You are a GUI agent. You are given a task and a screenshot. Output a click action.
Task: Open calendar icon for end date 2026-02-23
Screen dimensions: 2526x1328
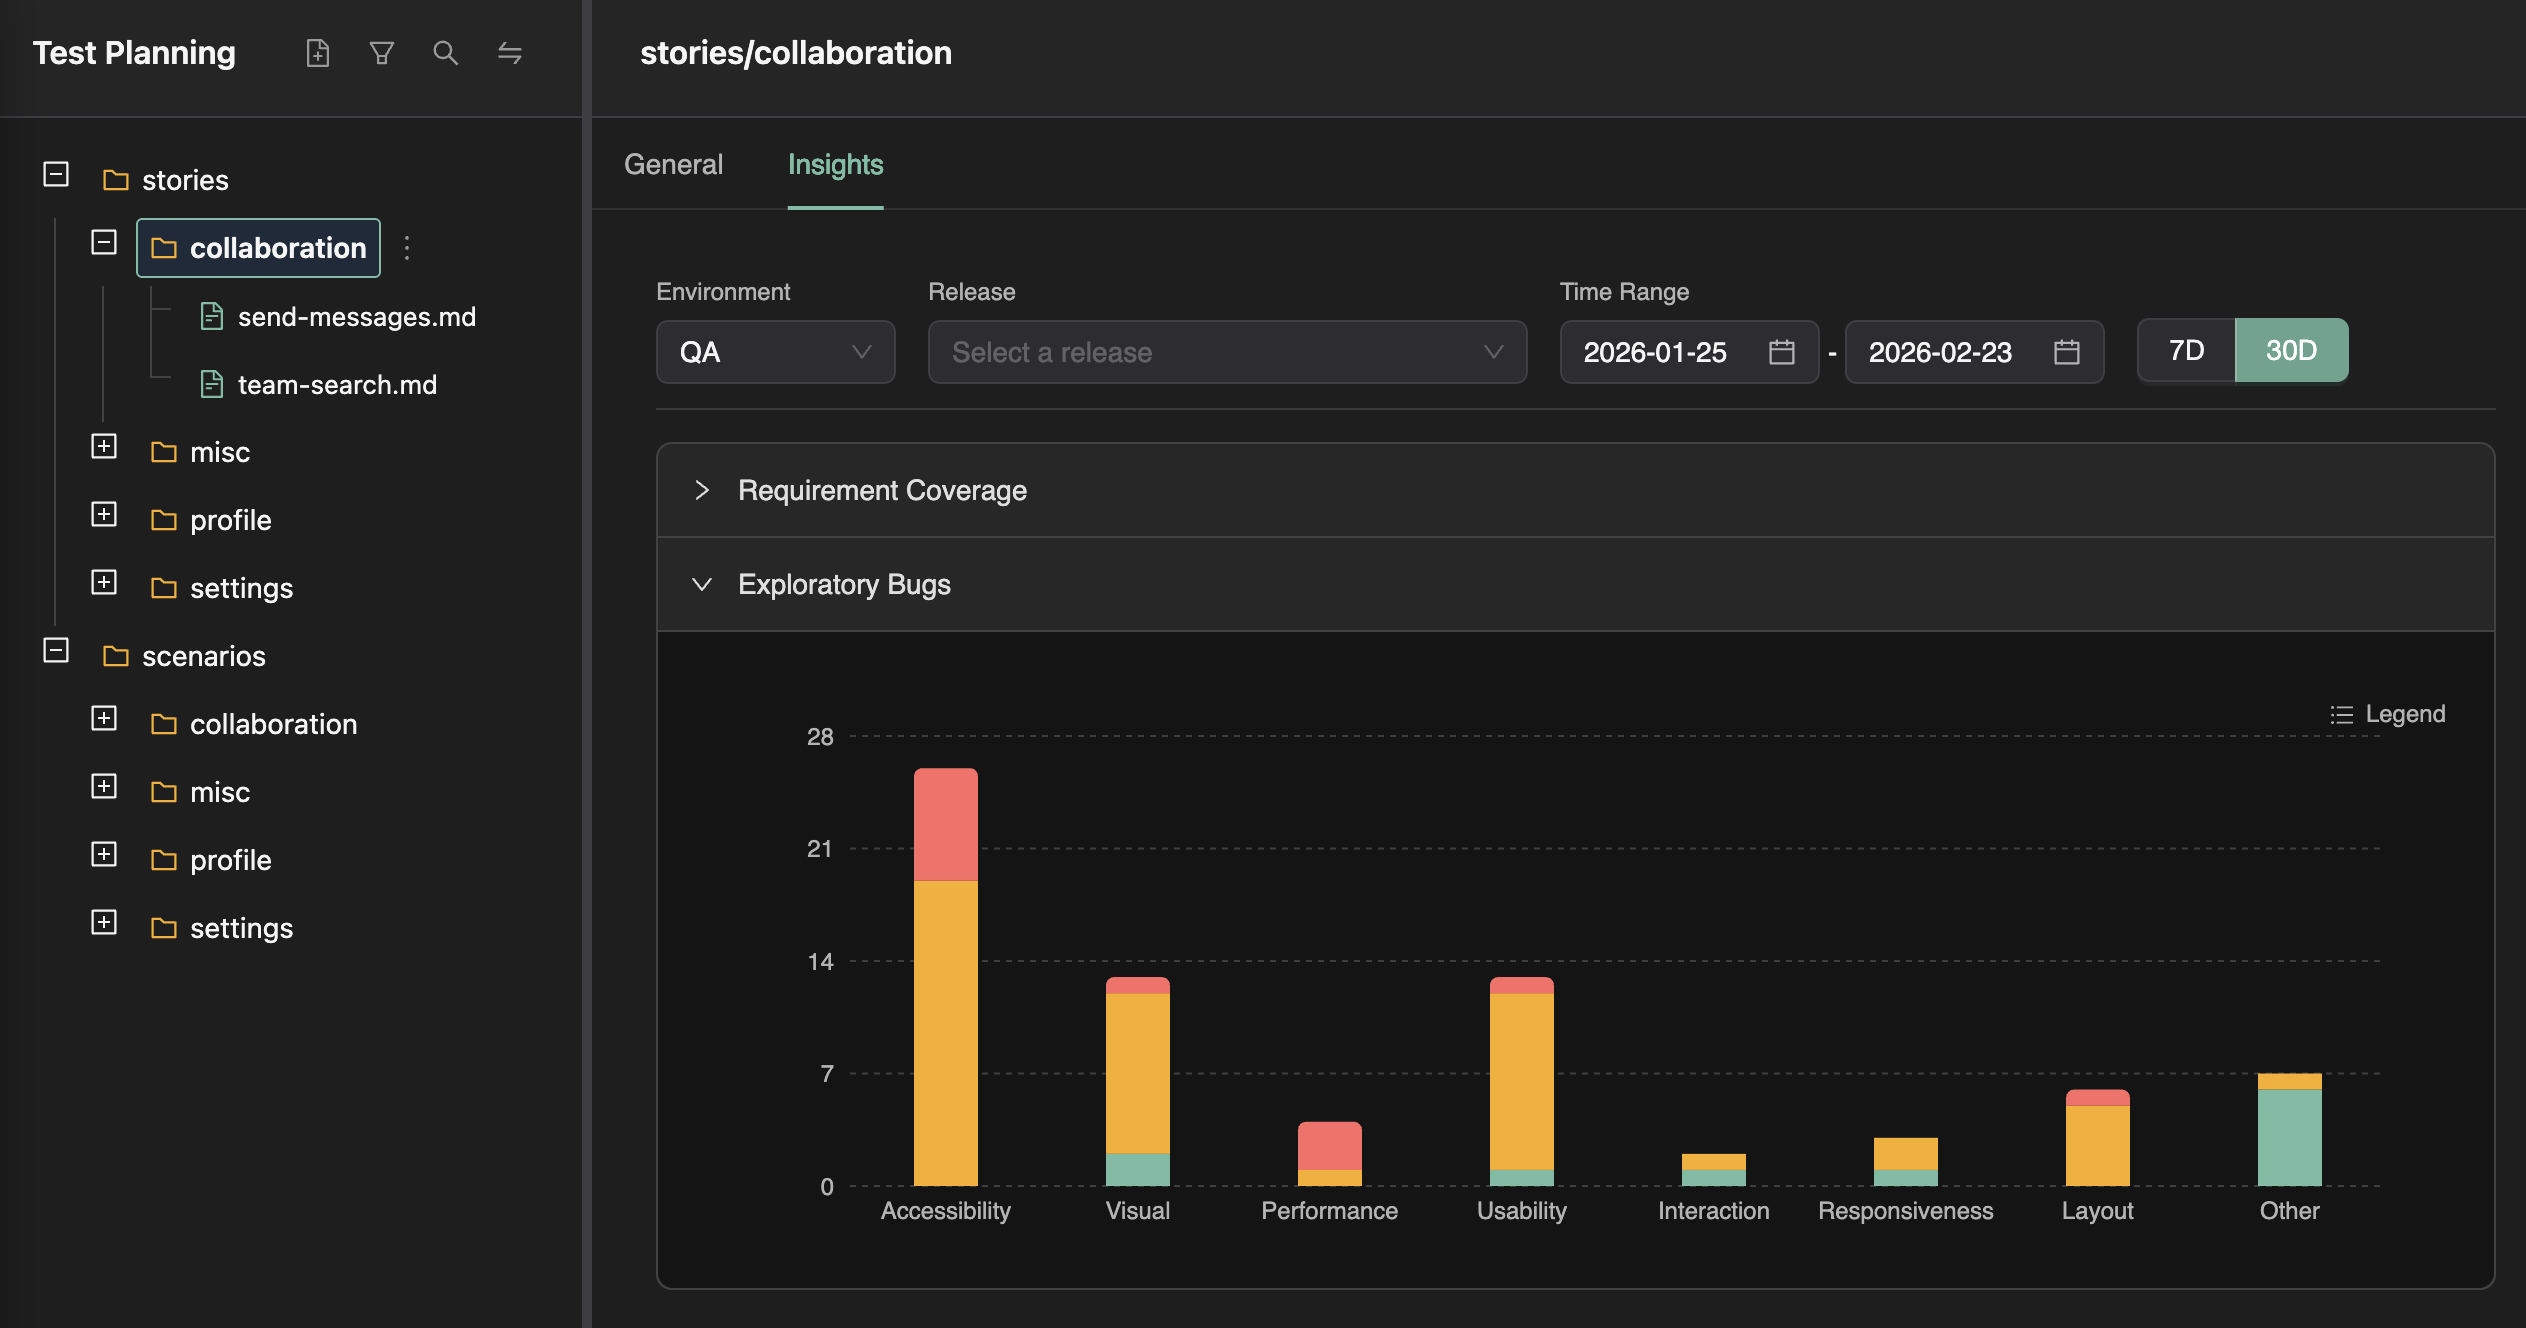(x=2066, y=352)
